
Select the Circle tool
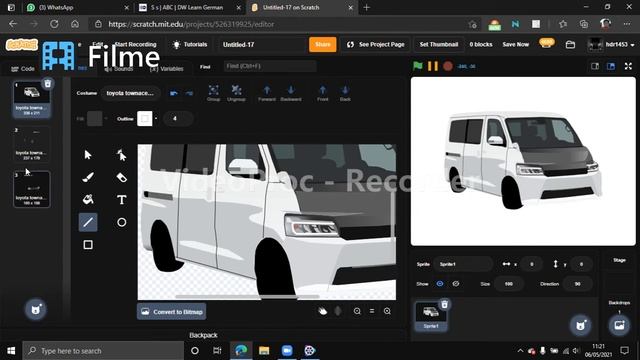tap(121, 222)
